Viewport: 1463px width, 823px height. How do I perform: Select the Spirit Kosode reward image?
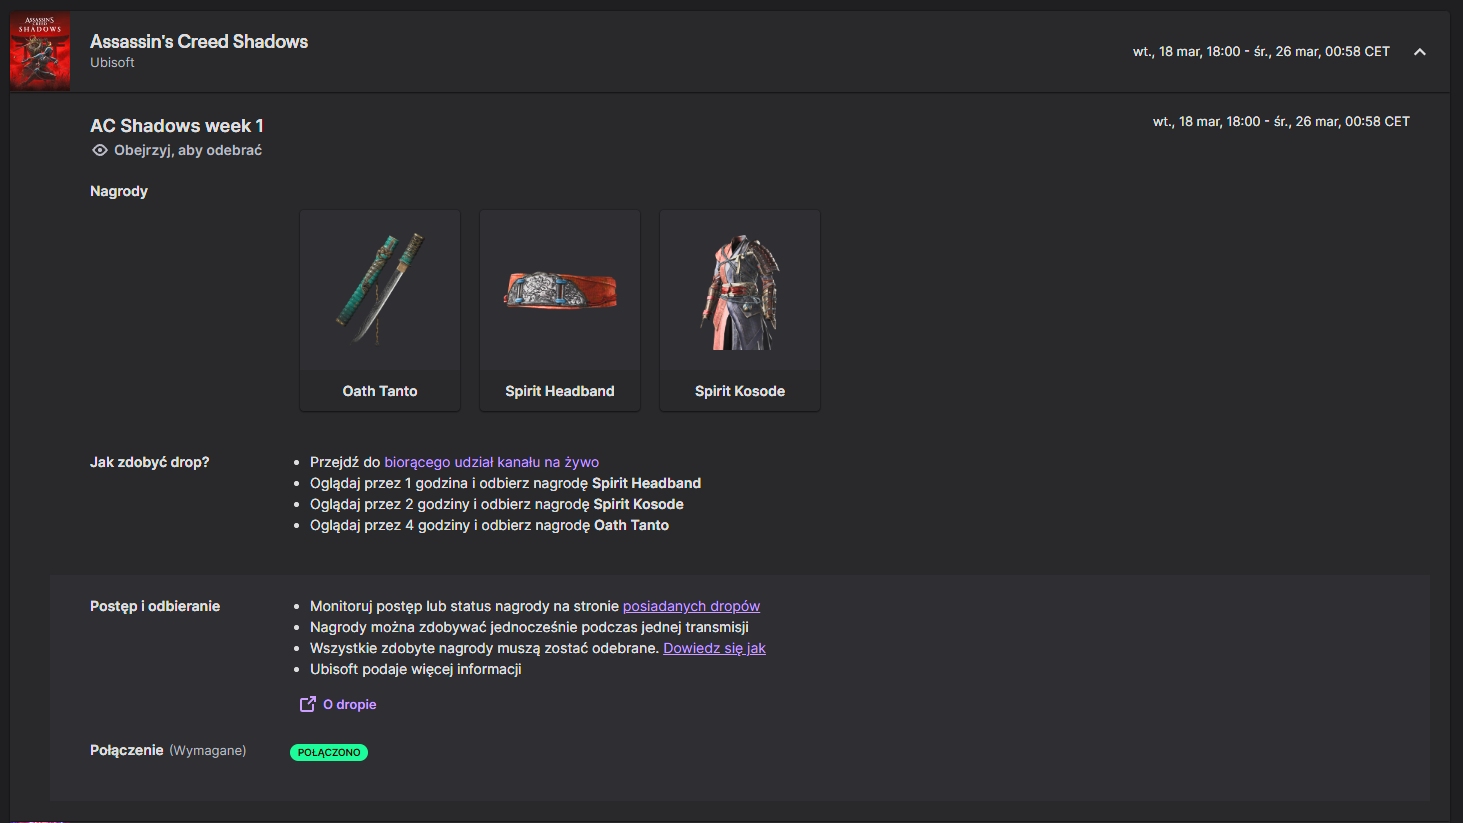click(740, 291)
